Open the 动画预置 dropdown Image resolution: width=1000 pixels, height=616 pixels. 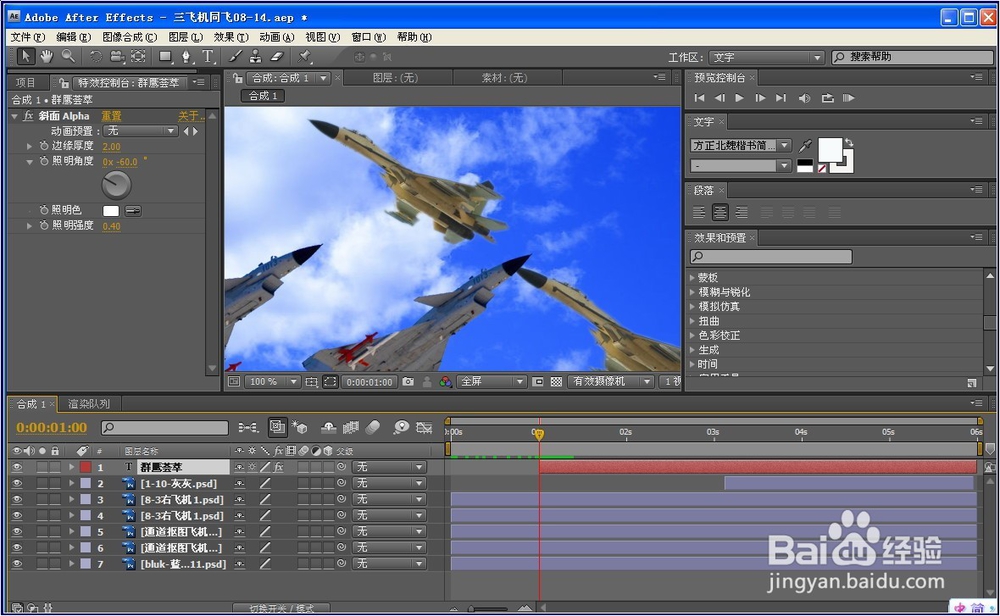coord(140,131)
